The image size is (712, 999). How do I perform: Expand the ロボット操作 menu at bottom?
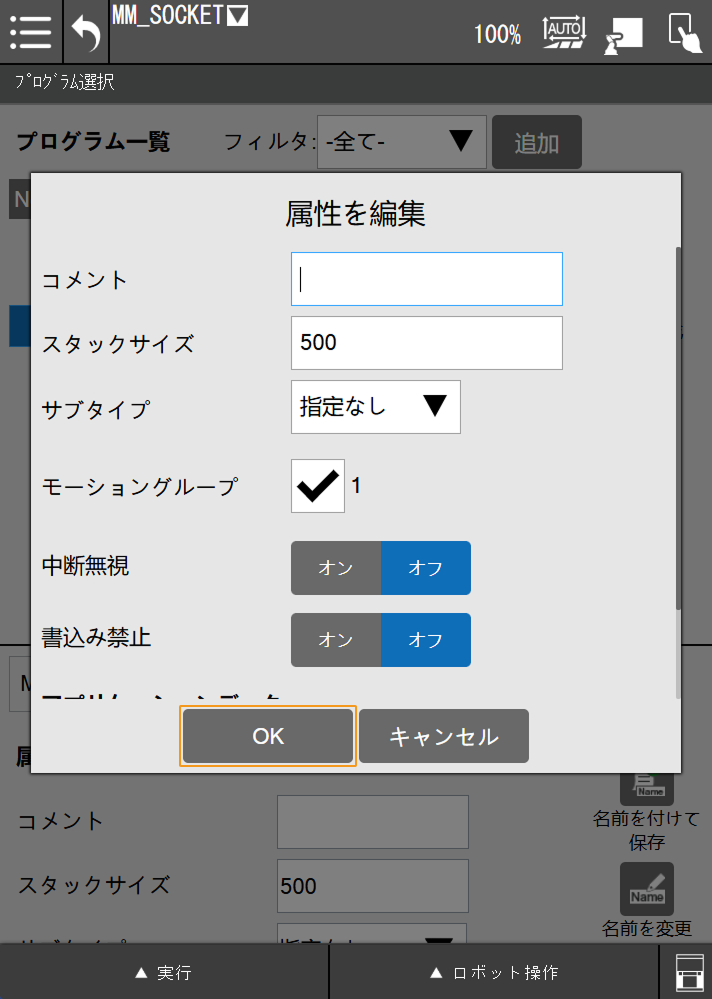click(494, 972)
